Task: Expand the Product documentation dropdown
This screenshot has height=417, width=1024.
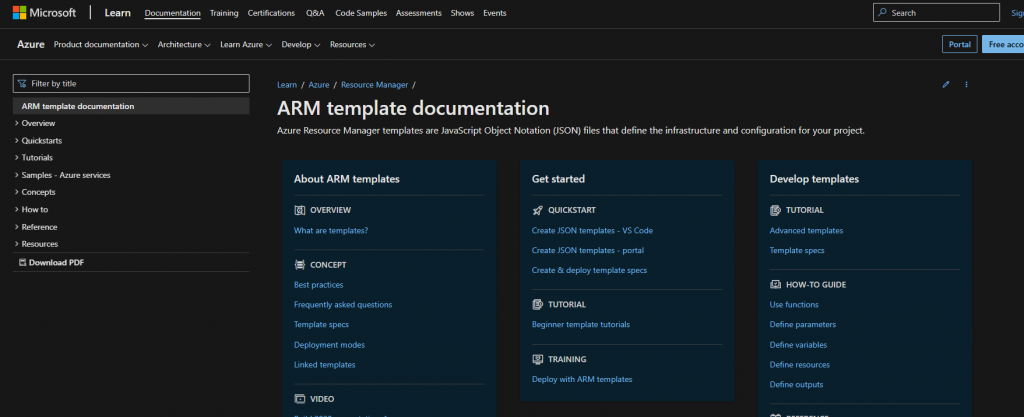Action: [x=100, y=45]
